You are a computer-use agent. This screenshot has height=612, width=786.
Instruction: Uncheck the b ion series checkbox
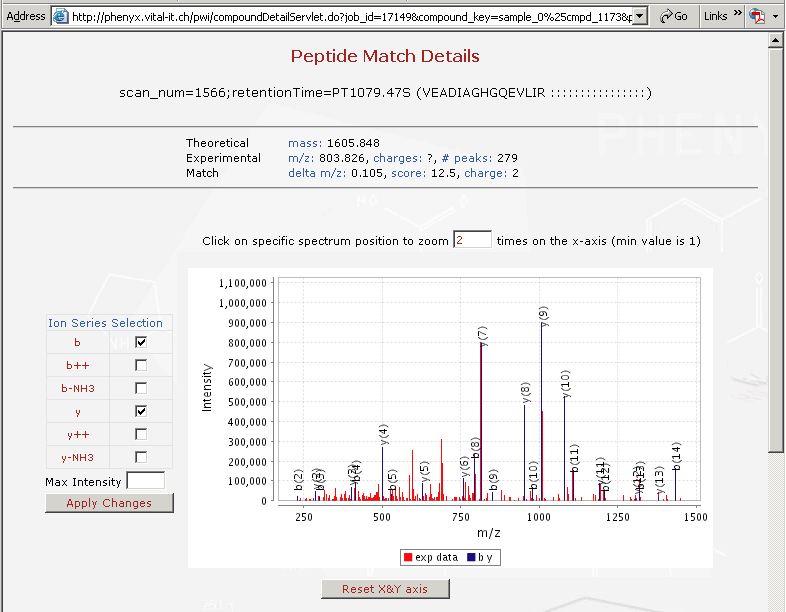141,342
